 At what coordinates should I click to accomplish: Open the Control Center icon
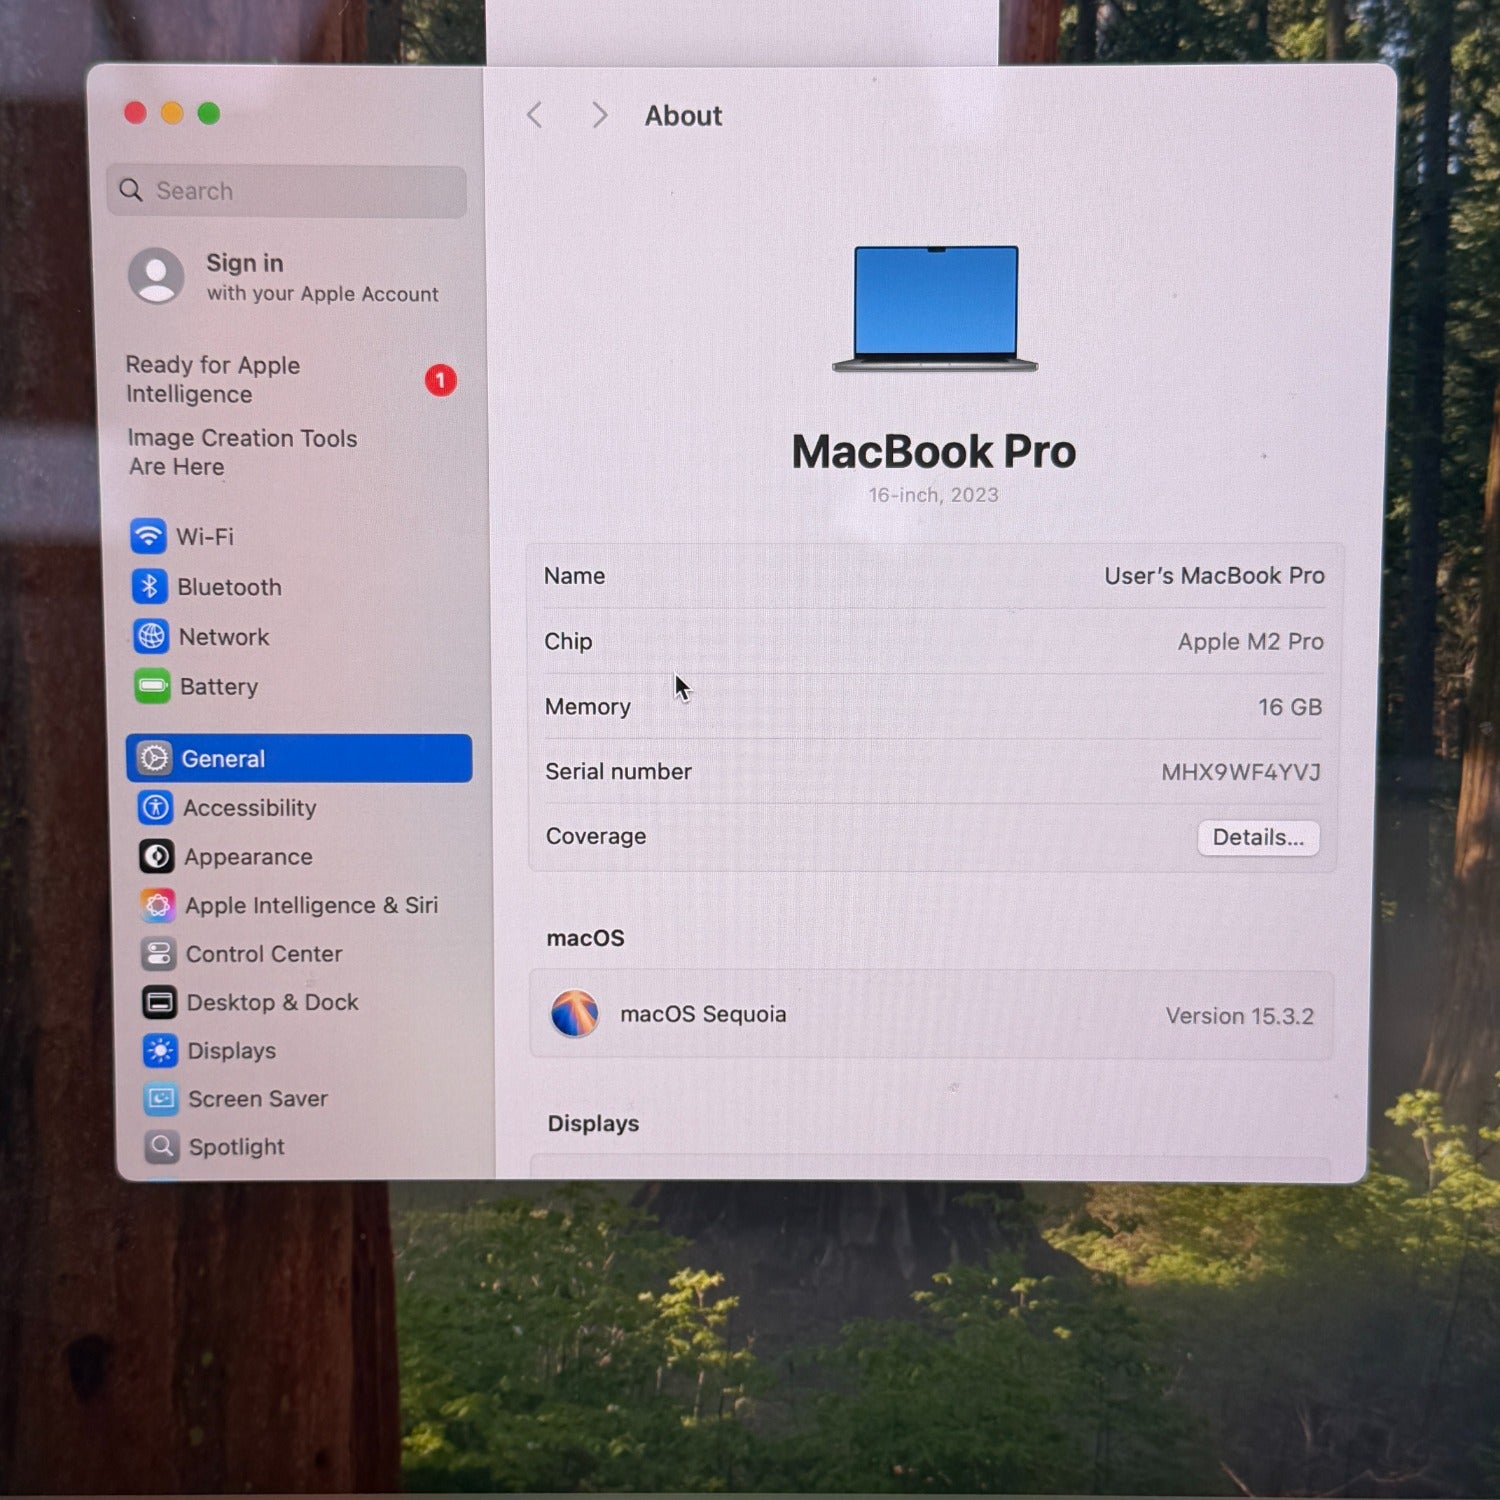click(x=158, y=954)
